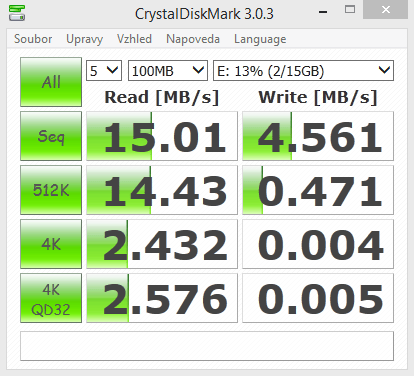Click the Write [MB/s] column header

pyautogui.click(x=318, y=97)
